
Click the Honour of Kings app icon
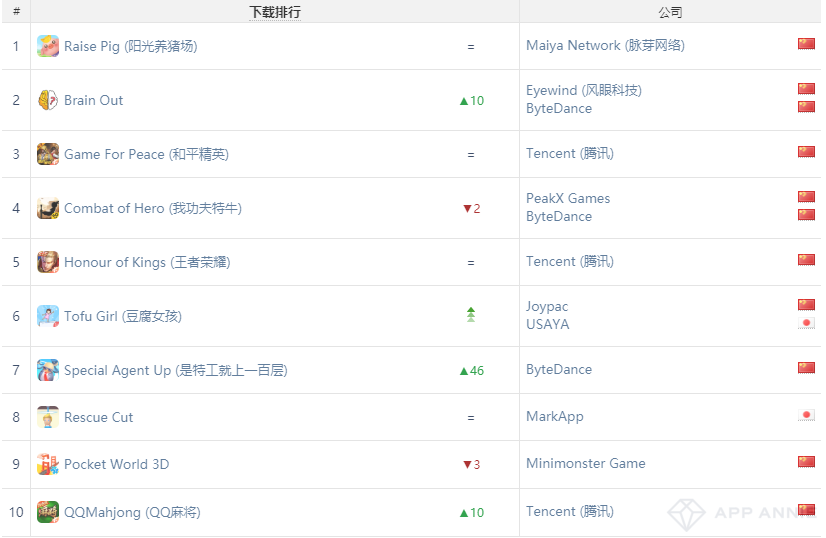(x=48, y=262)
